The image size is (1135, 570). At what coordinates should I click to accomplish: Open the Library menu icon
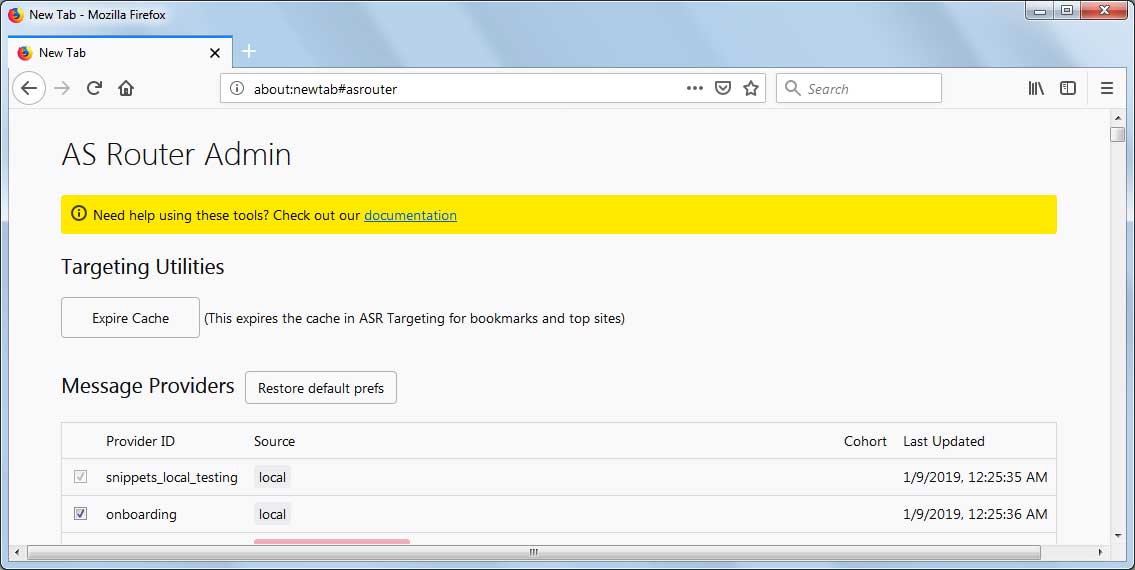click(x=1036, y=88)
